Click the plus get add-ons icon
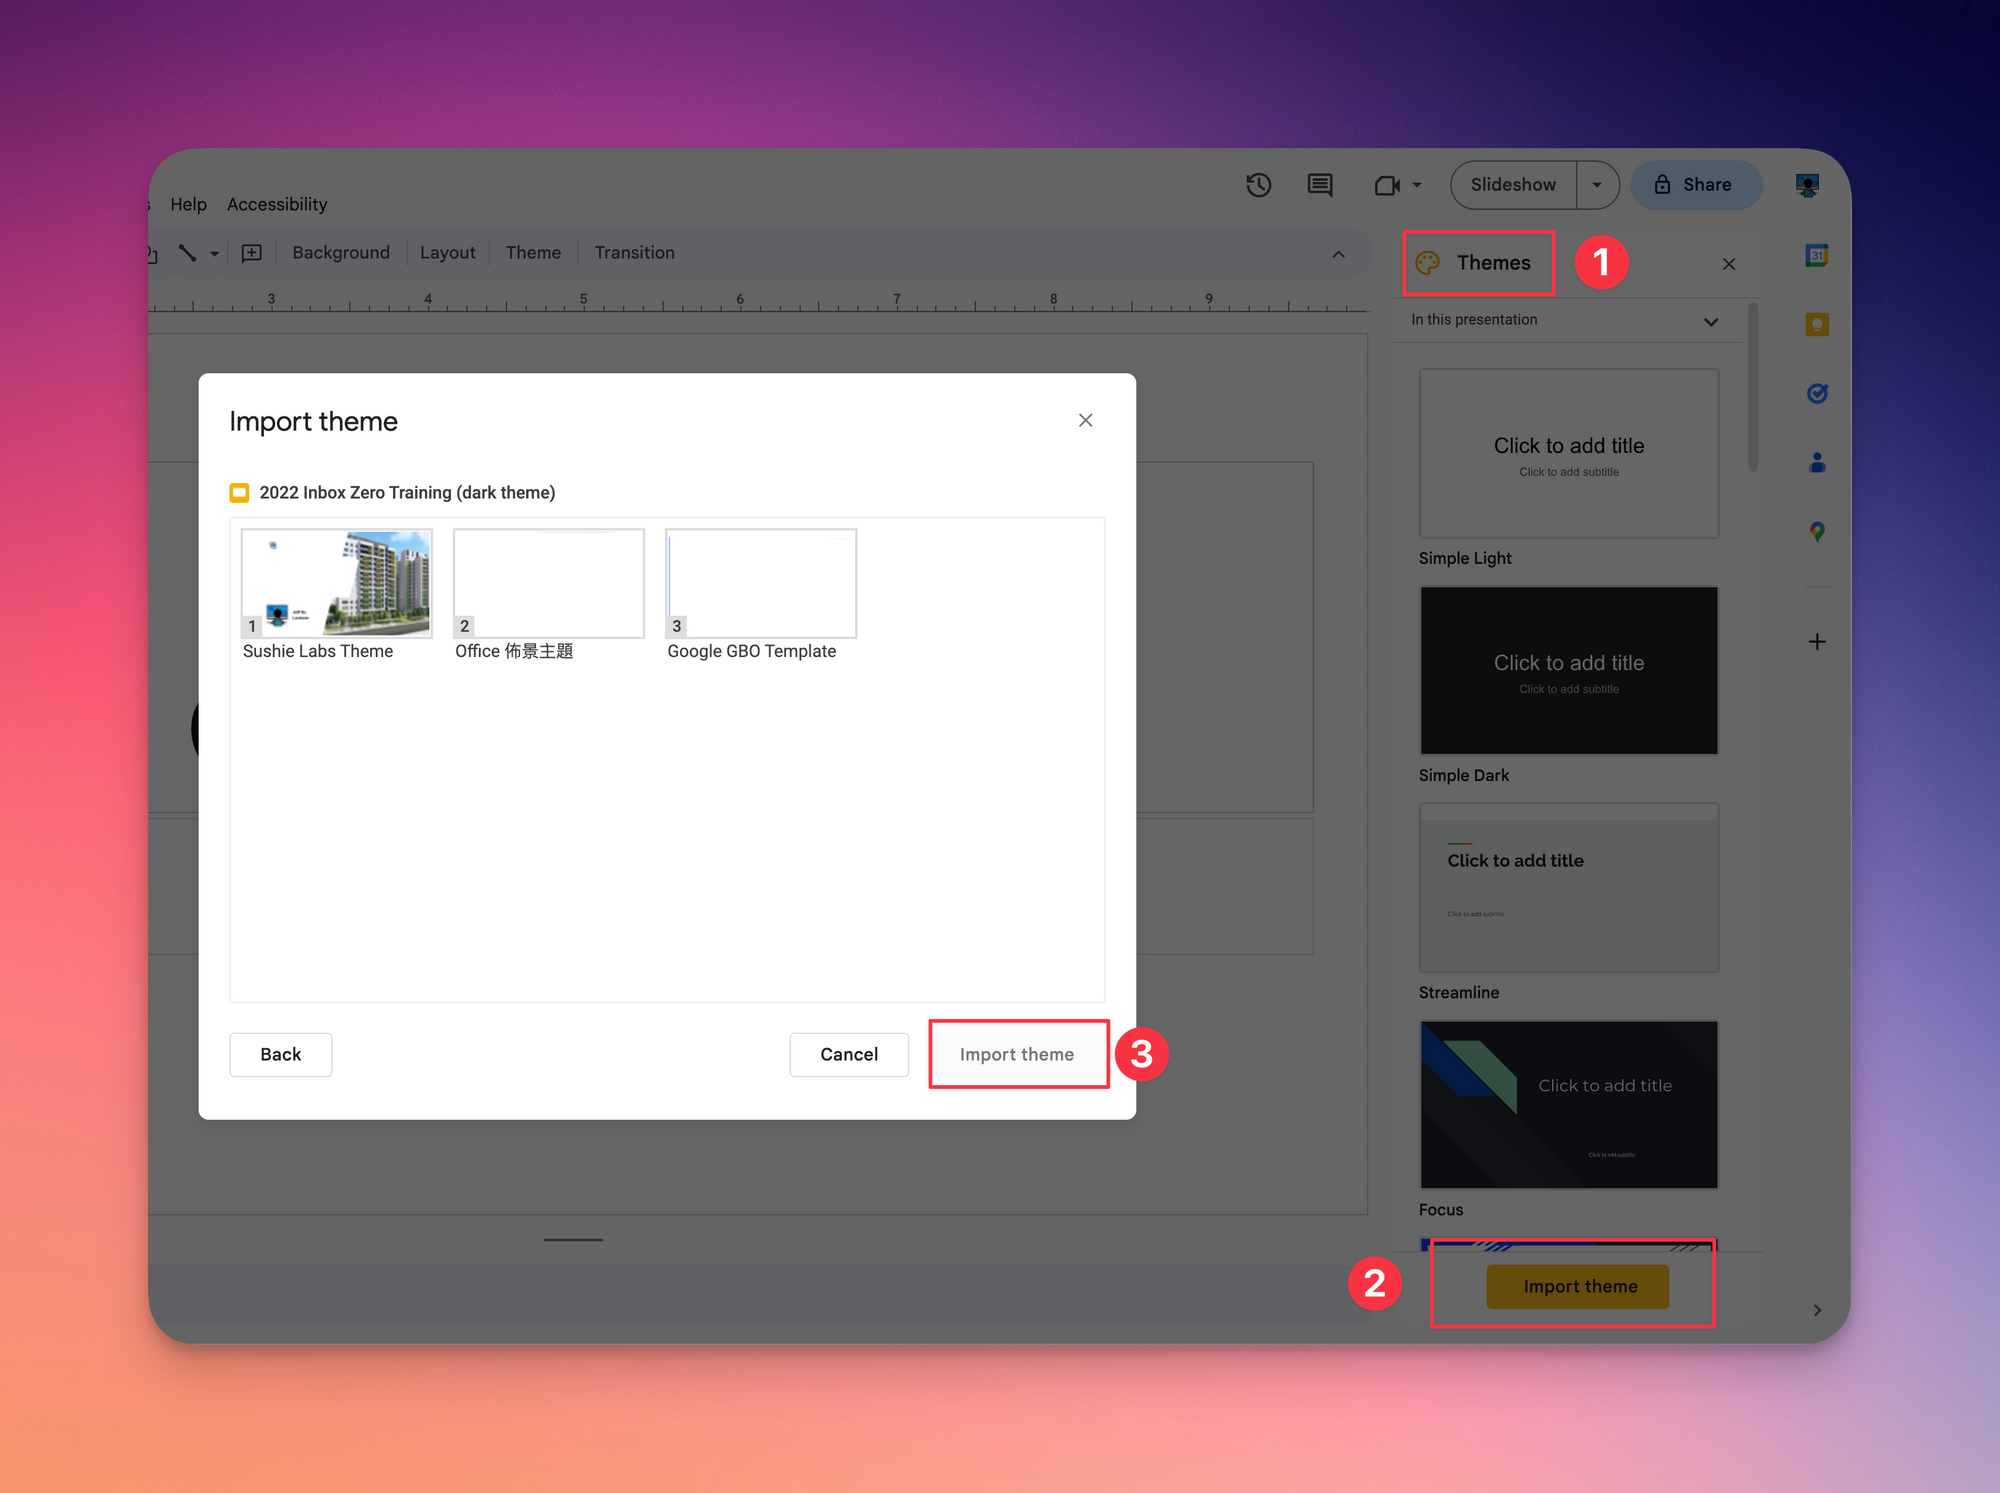 click(x=1817, y=642)
